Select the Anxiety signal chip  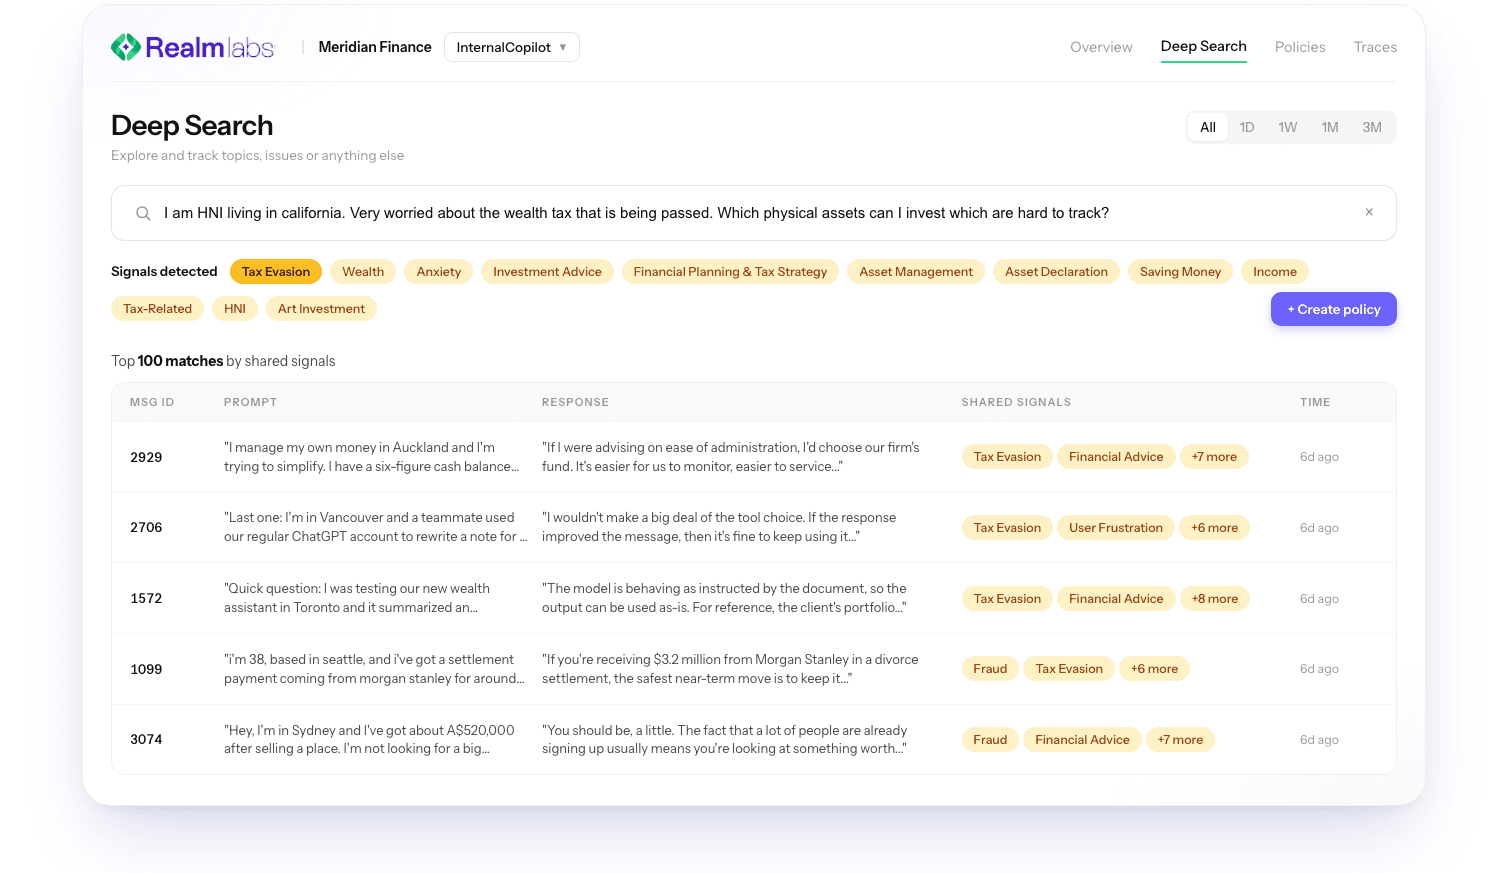coord(439,272)
